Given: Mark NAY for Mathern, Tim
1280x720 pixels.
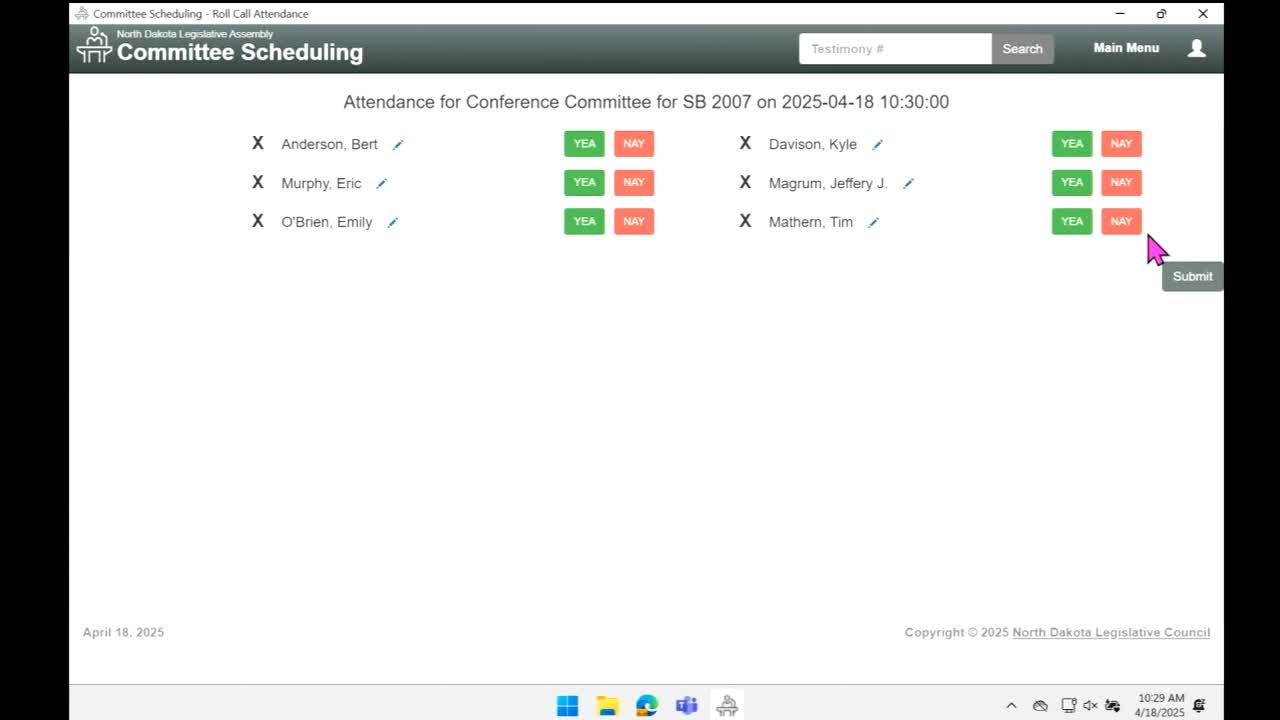Looking at the screenshot, I should [1121, 222].
